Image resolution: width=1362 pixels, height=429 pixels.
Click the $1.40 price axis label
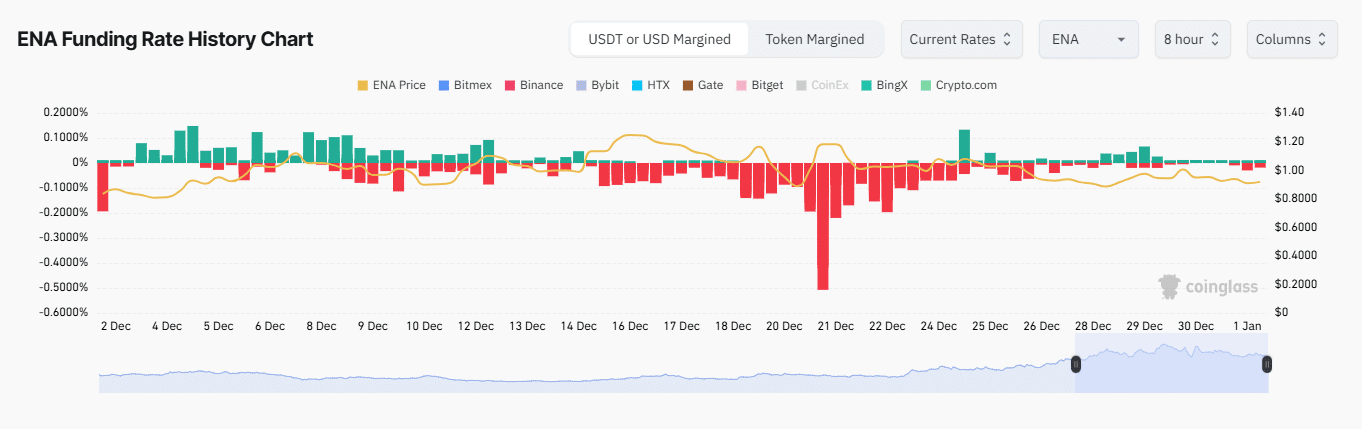(x=1291, y=112)
